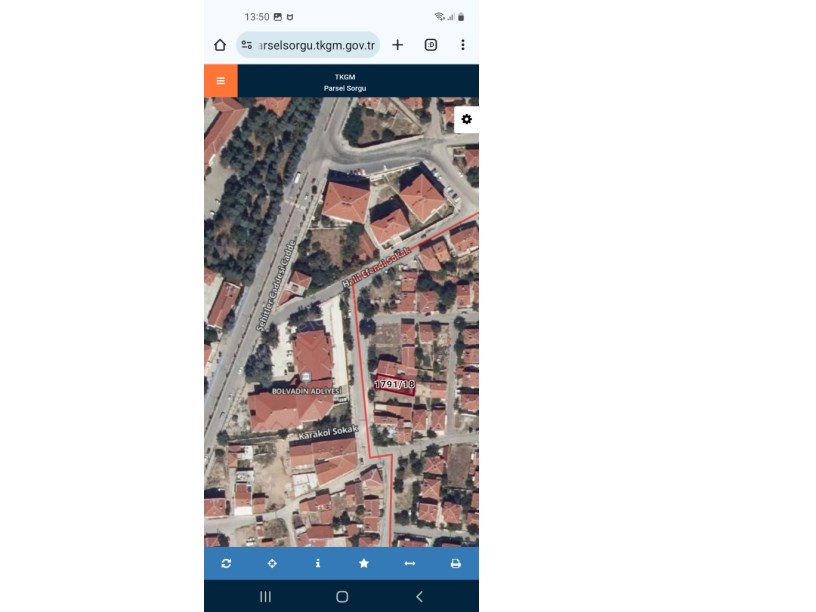Open a new tab with plus icon
The image size is (816, 612).
[397, 45]
